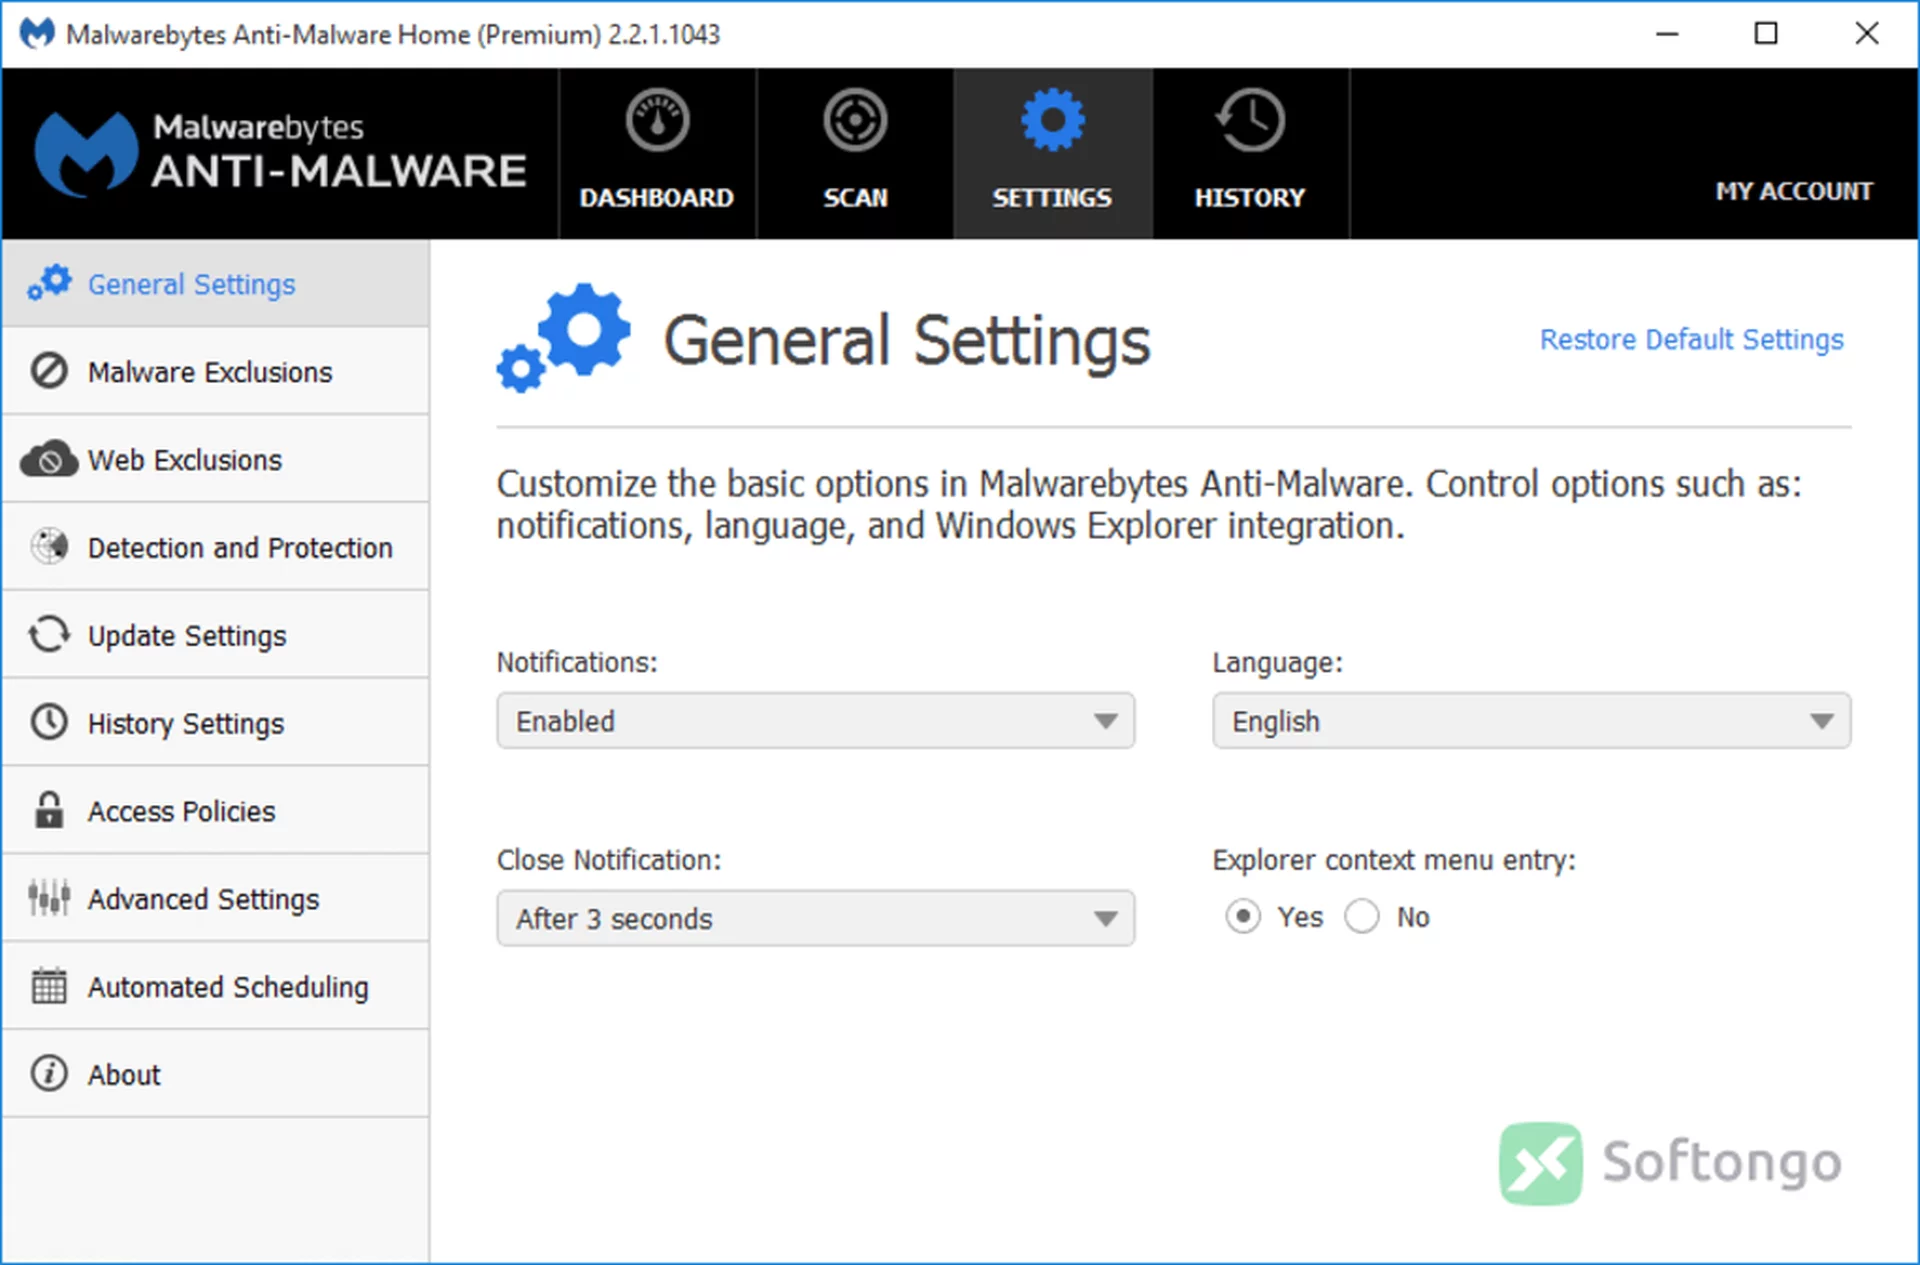The width and height of the screenshot is (1920, 1265).
Task: Click the Malware Exclusions prohibited icon
Action: pos(49,371)
